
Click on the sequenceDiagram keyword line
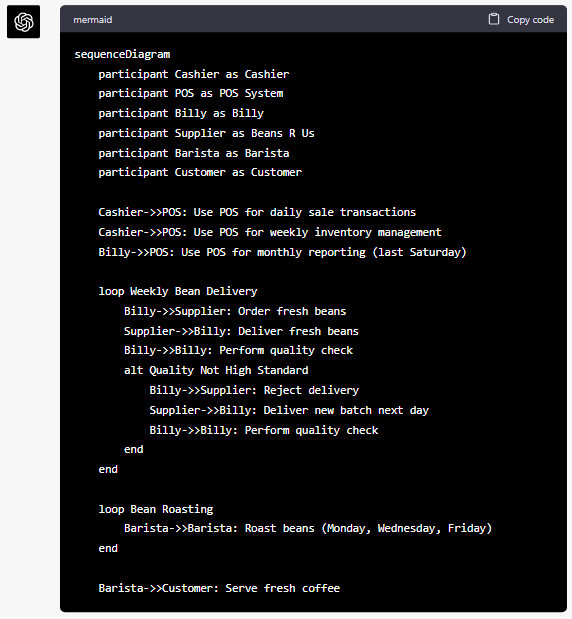pos(122,54)
